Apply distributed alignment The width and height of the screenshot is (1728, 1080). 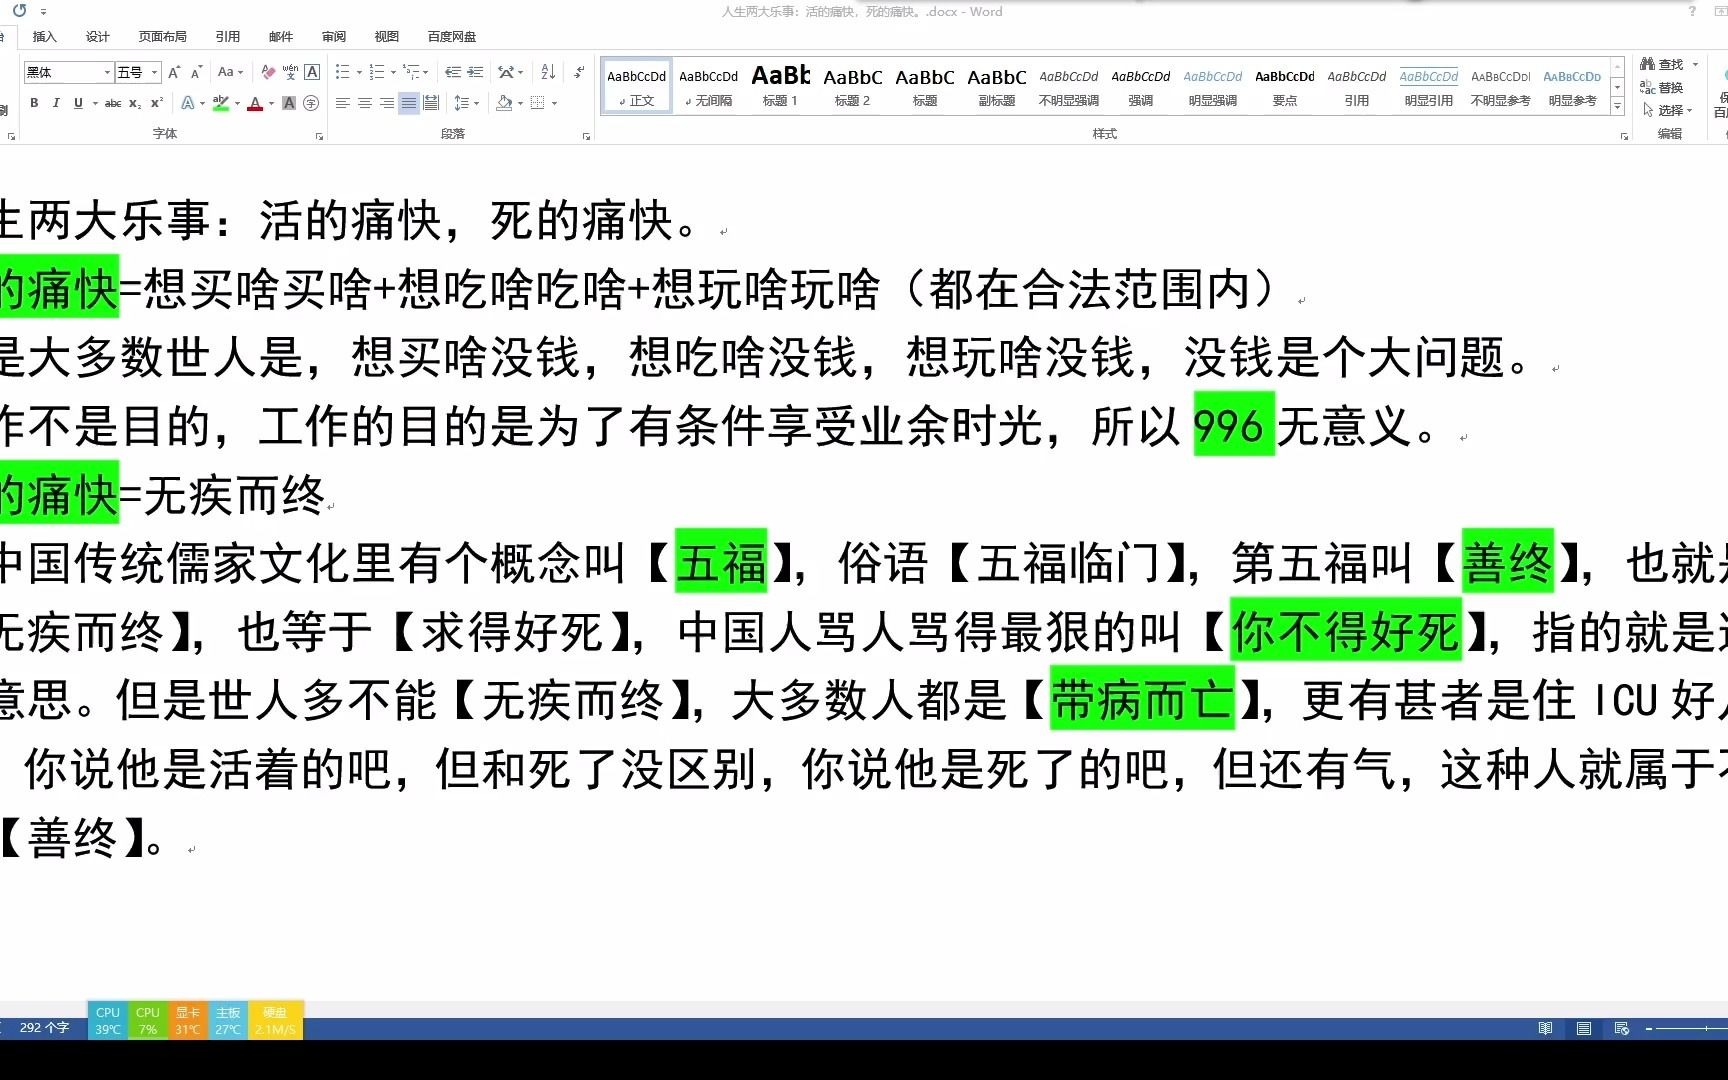pyautogui.click(x=431, y=103)
